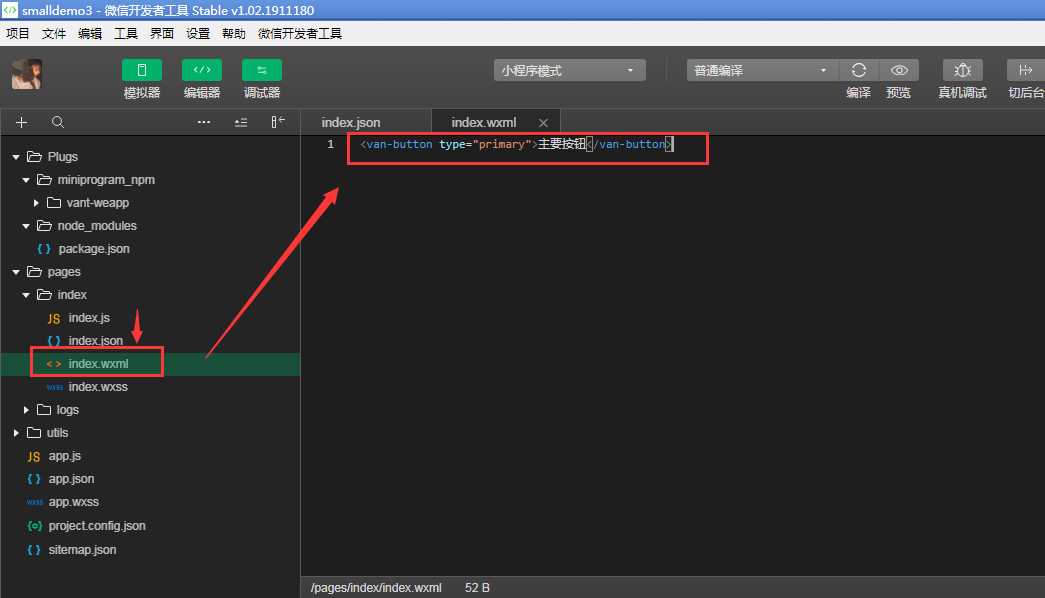The width and height of the screenshot is (1045, 598).
Task: Click the file tree sort/list icon
Action: click(241, 123)
